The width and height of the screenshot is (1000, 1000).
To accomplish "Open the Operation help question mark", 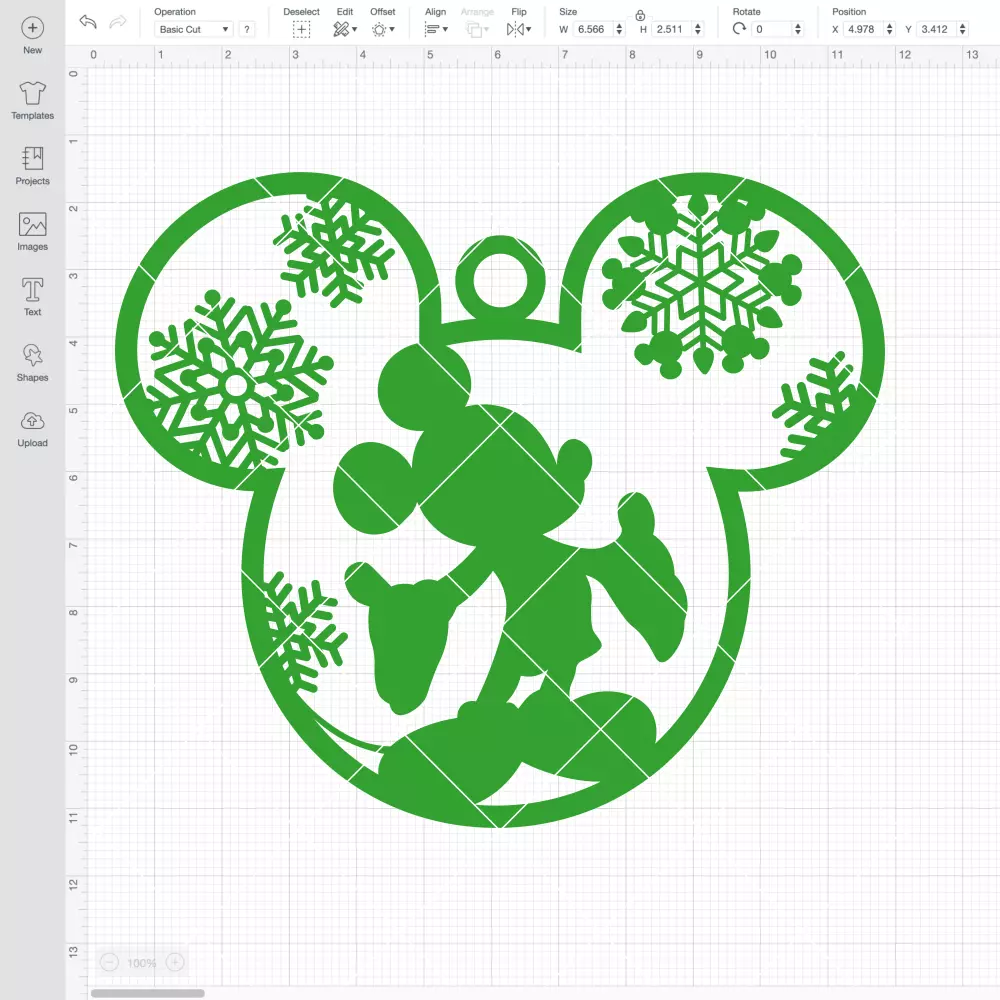I will coord(247,29).
